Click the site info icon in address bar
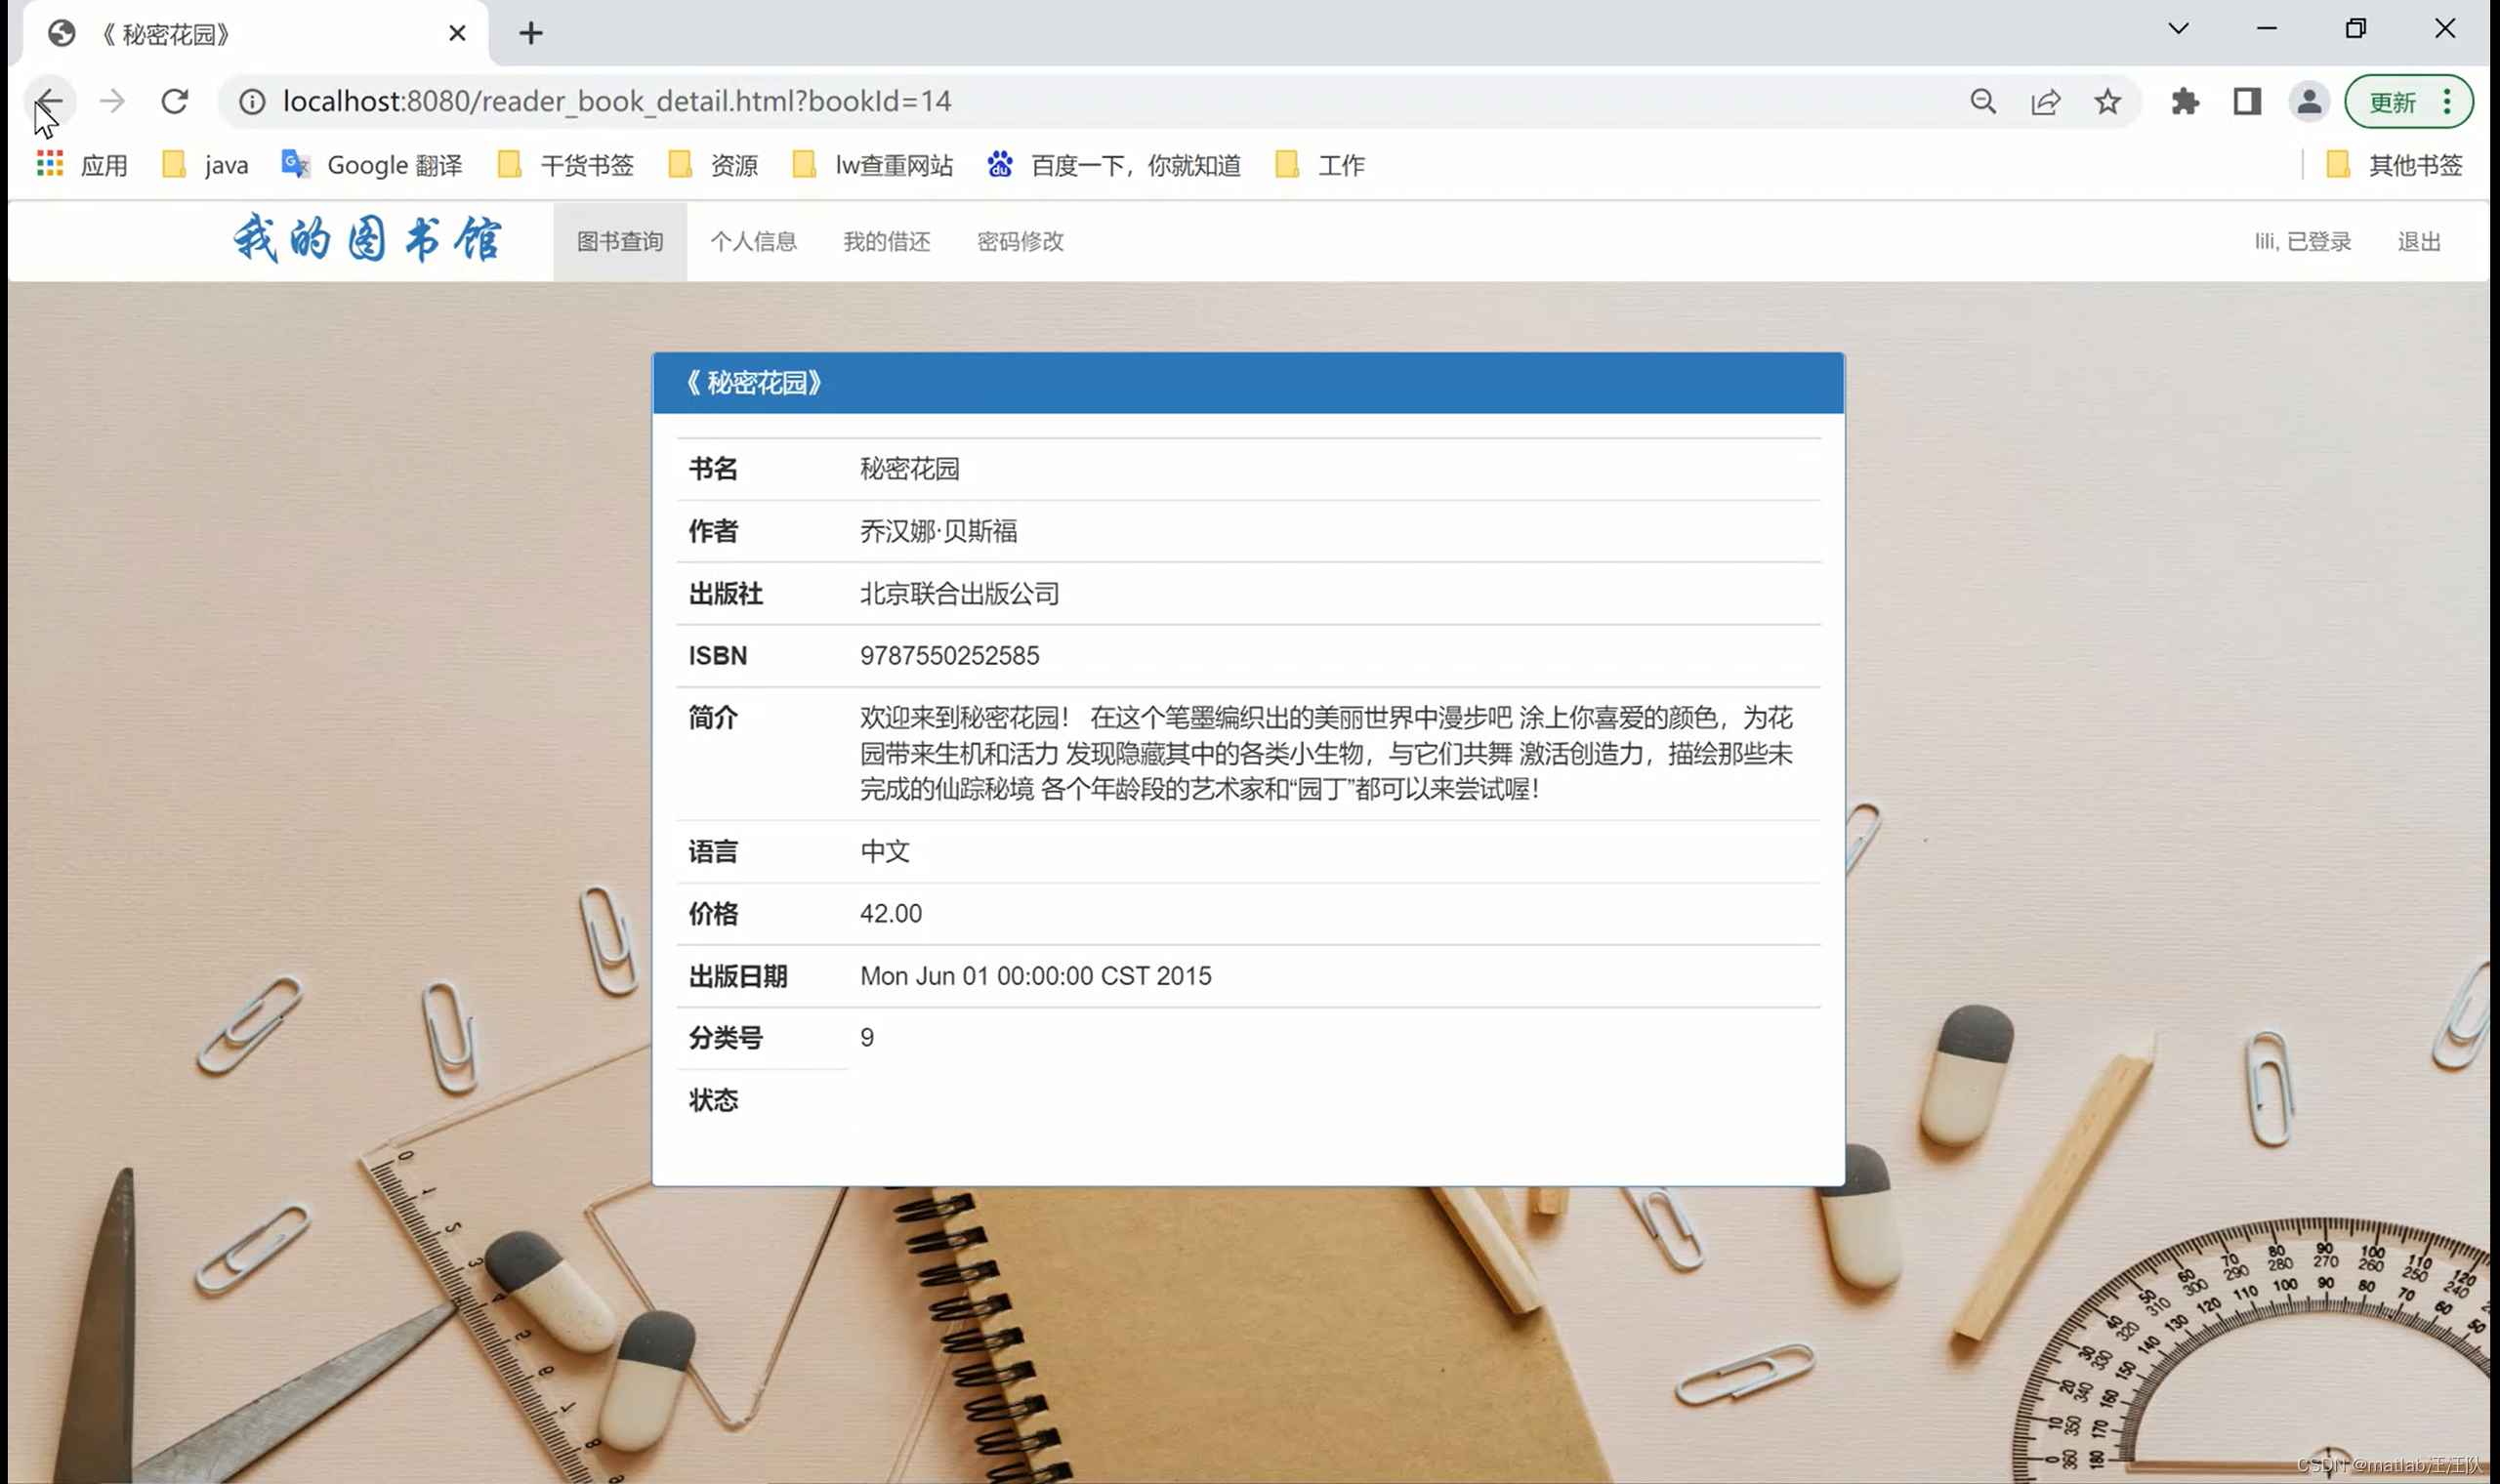This screenshot has height=1484, width=2500. (x=252, y=101)
